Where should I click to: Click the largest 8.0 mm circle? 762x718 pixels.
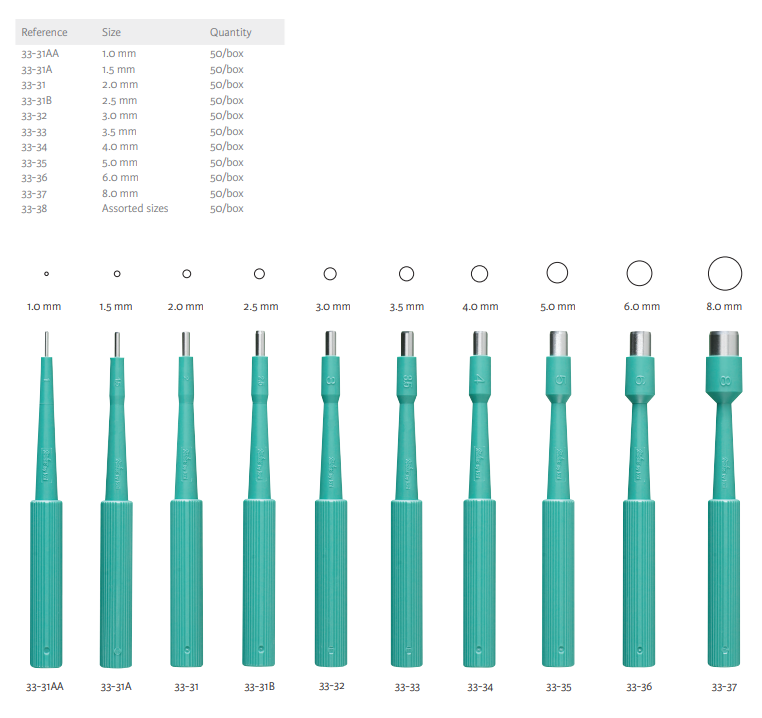click(724, 272)
